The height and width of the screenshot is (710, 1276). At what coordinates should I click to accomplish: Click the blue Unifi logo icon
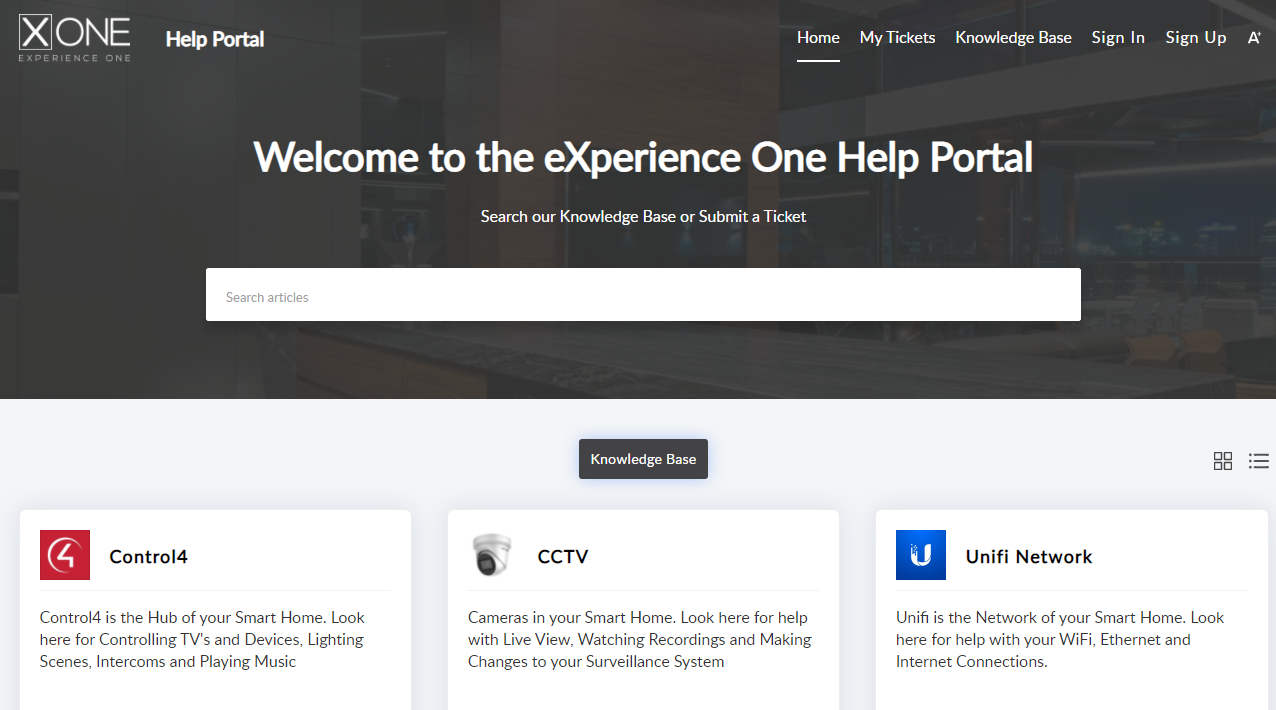(x=921, y=555)
